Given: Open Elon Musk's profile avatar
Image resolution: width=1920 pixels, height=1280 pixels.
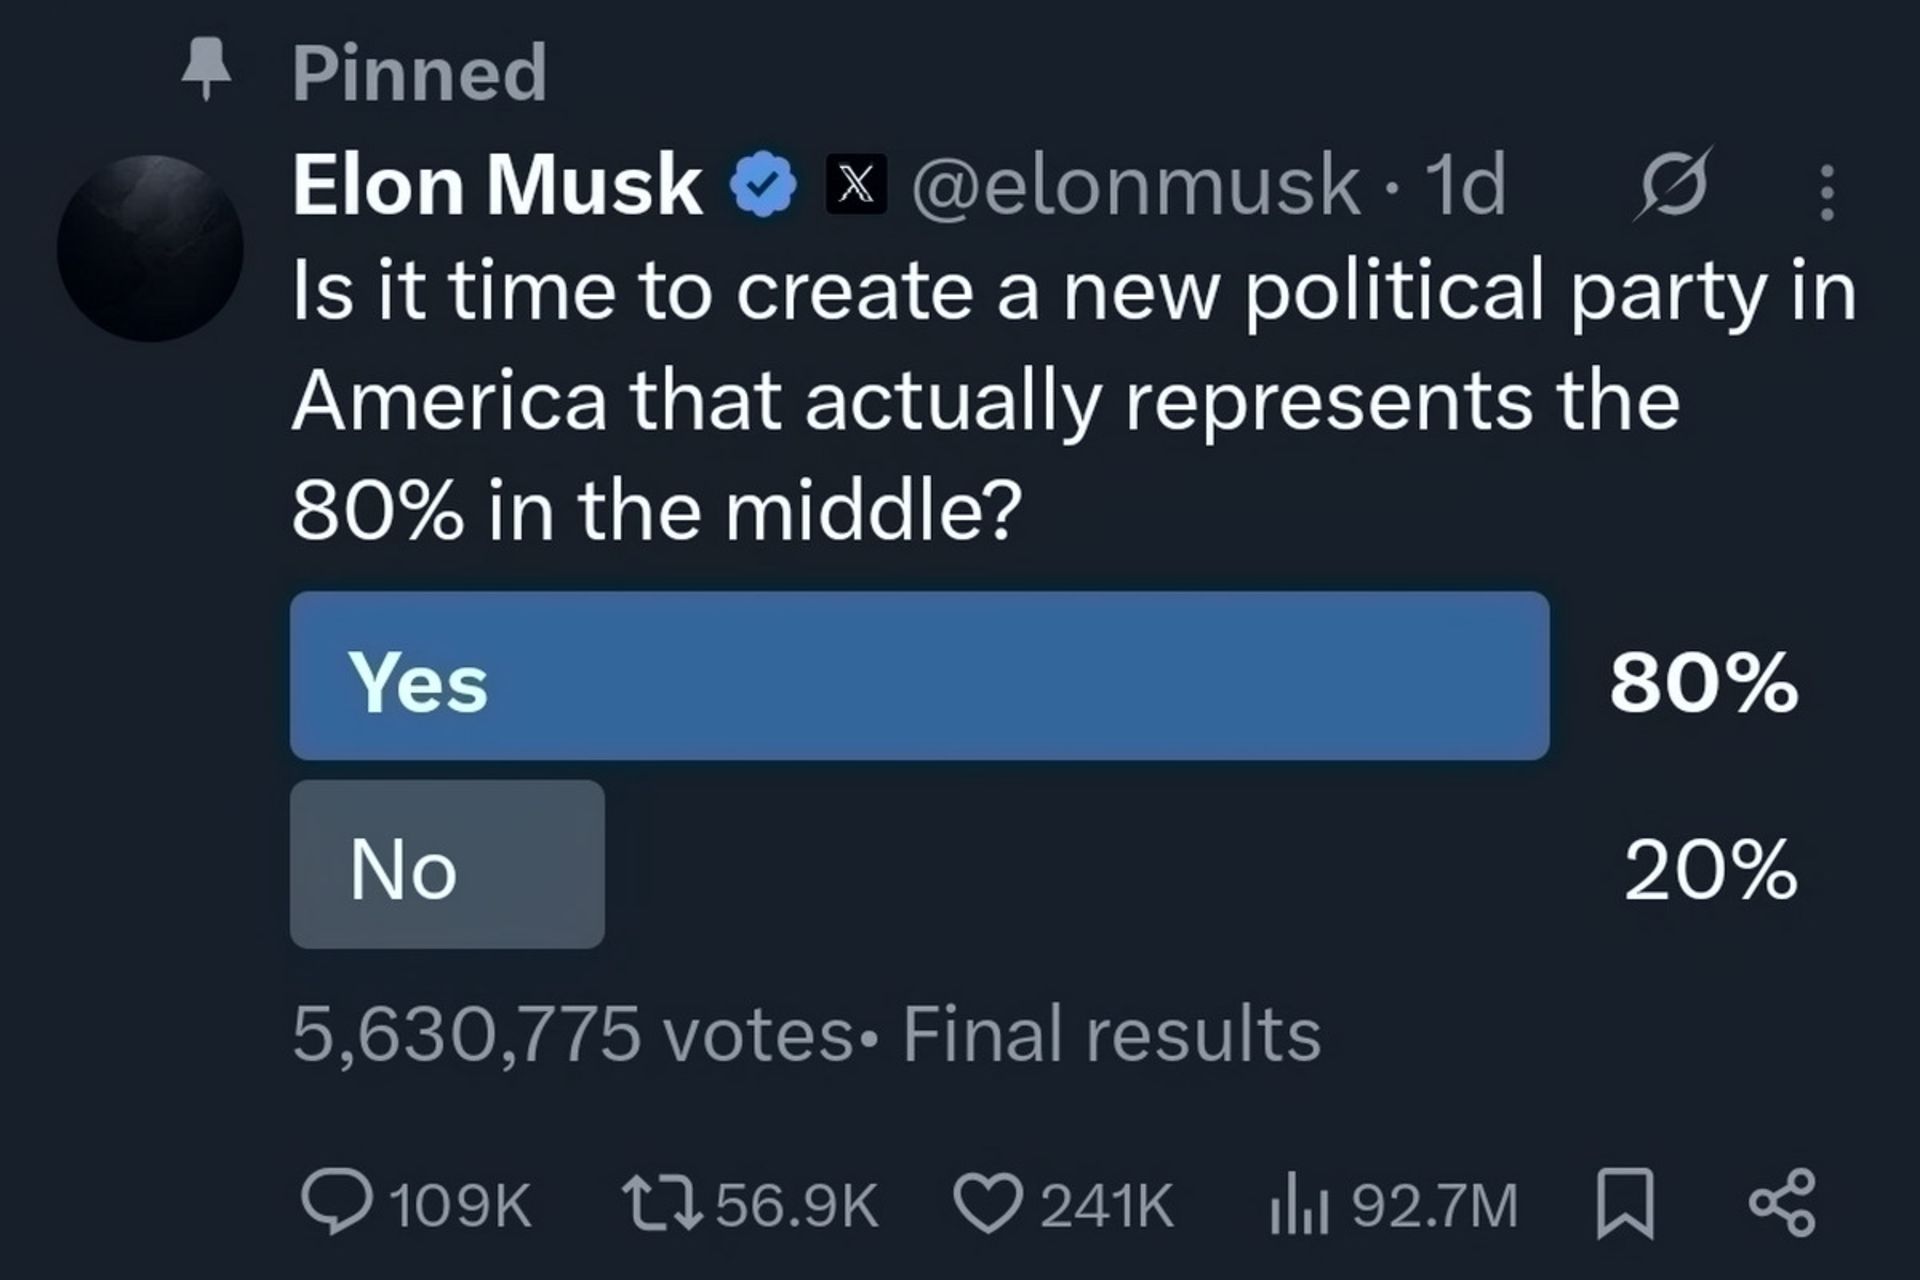Looking at the screenshot, I should pos(150,248).
